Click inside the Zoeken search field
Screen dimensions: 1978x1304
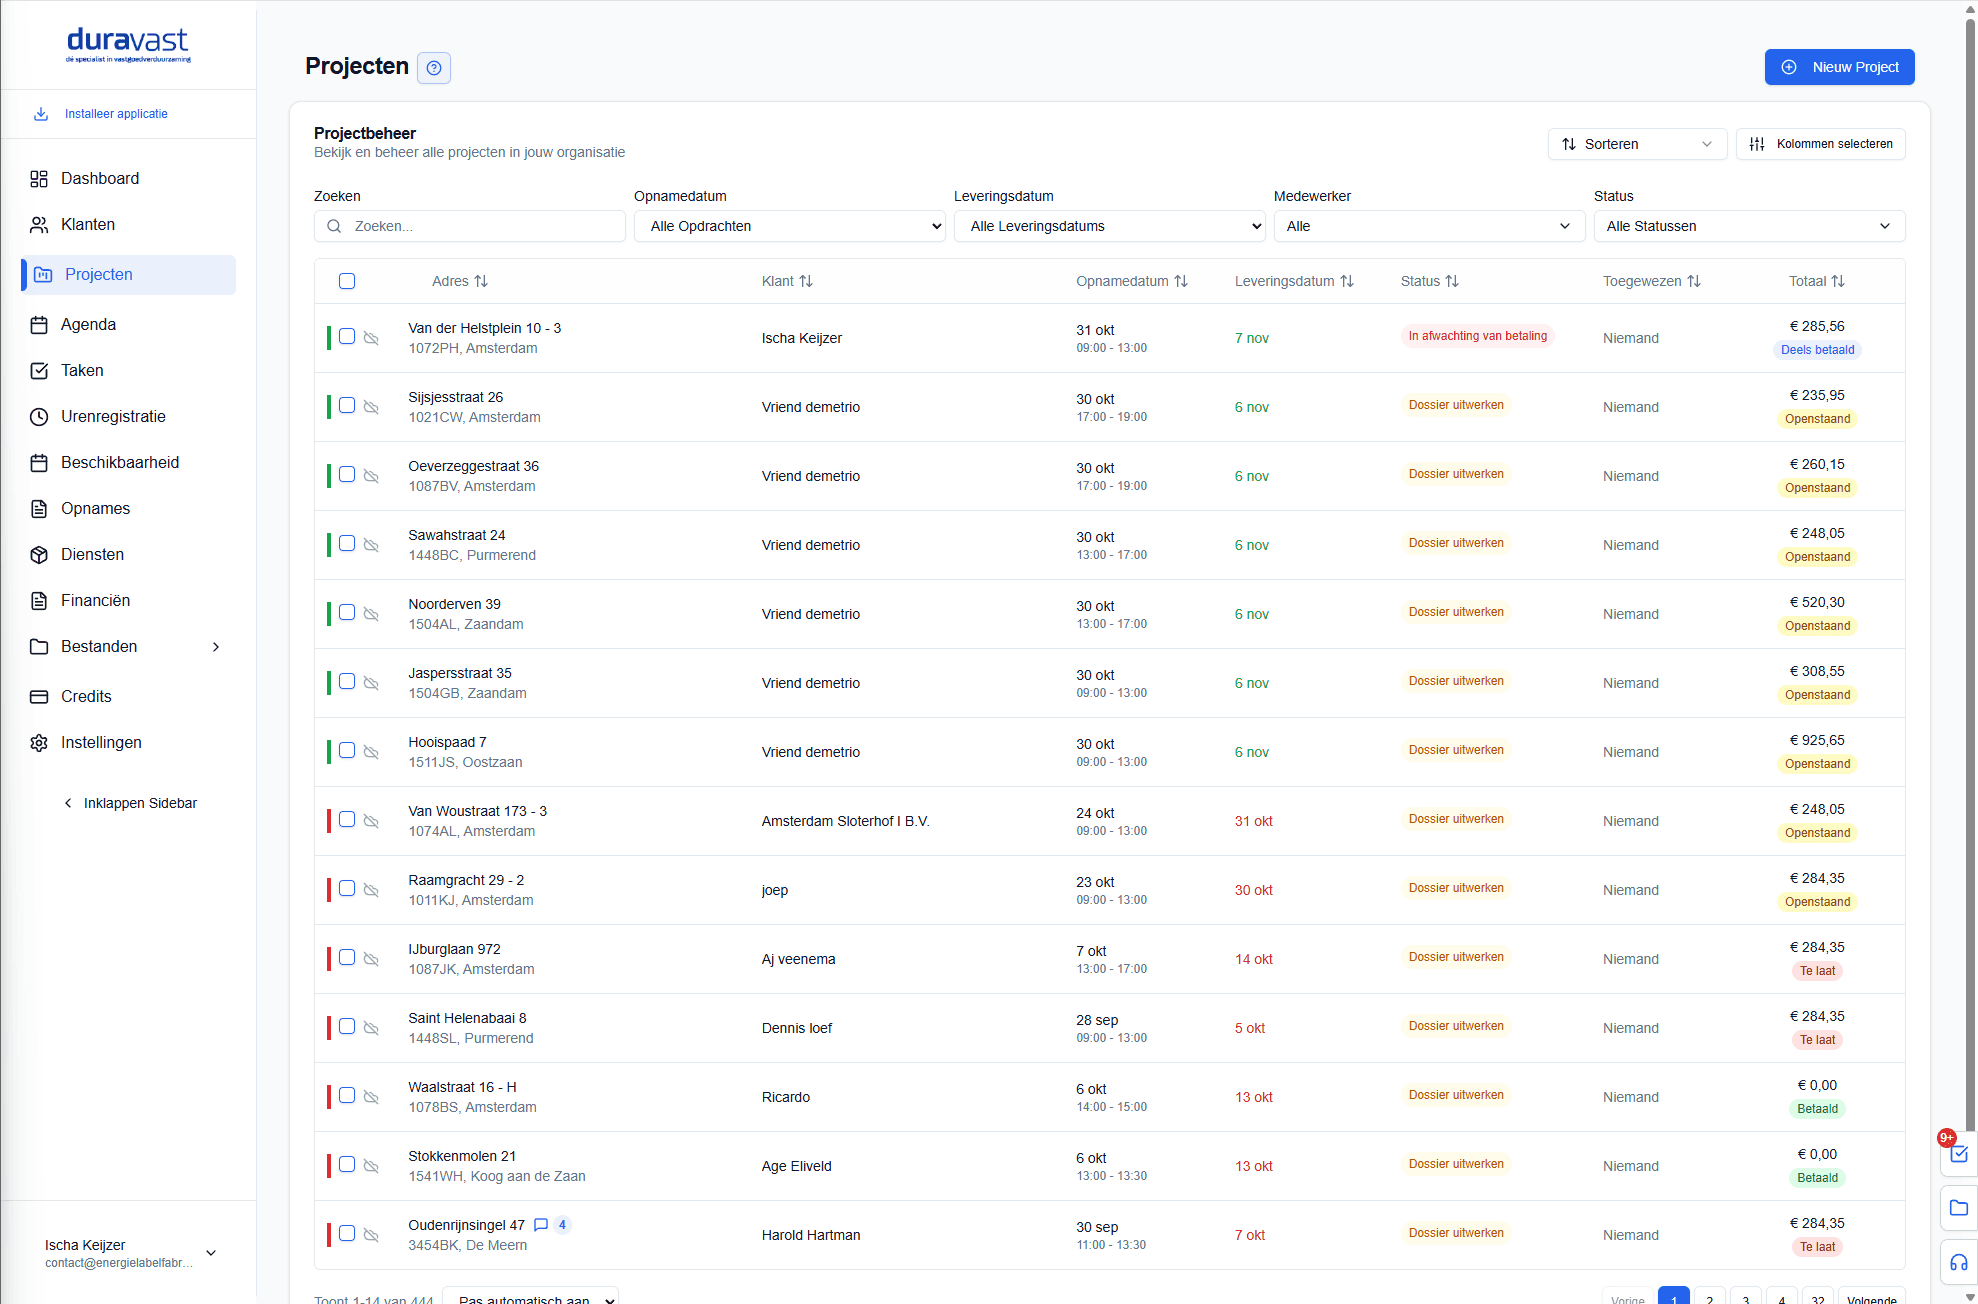click(470, 226)
